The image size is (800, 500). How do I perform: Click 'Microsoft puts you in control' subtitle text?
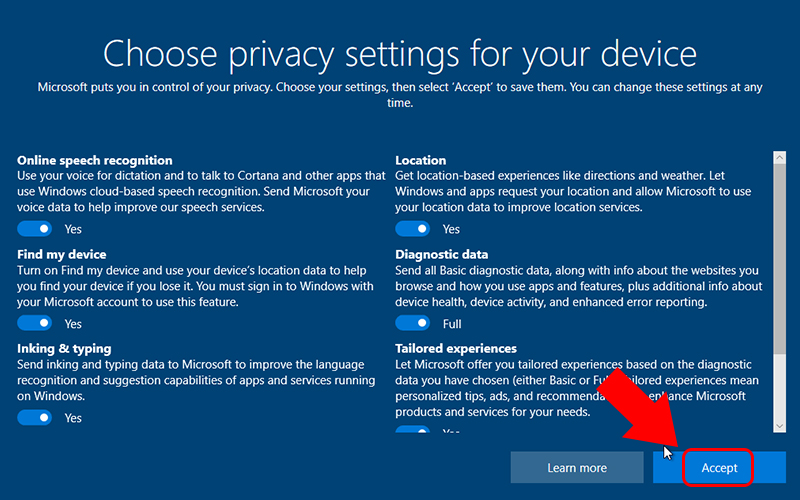[400, 95]
